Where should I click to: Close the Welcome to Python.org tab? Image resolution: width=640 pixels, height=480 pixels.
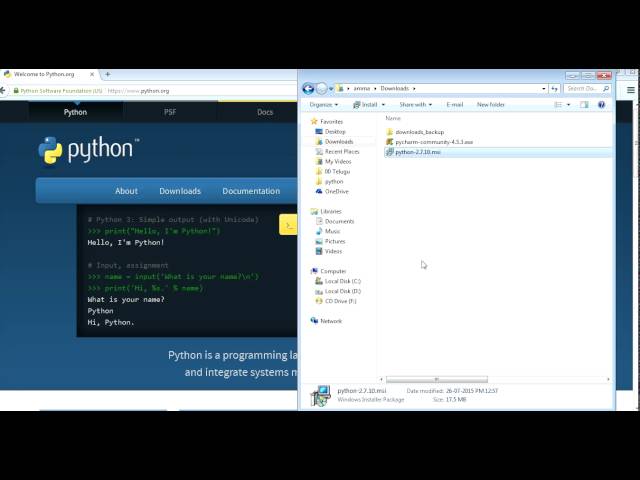(x=92, y=74)
